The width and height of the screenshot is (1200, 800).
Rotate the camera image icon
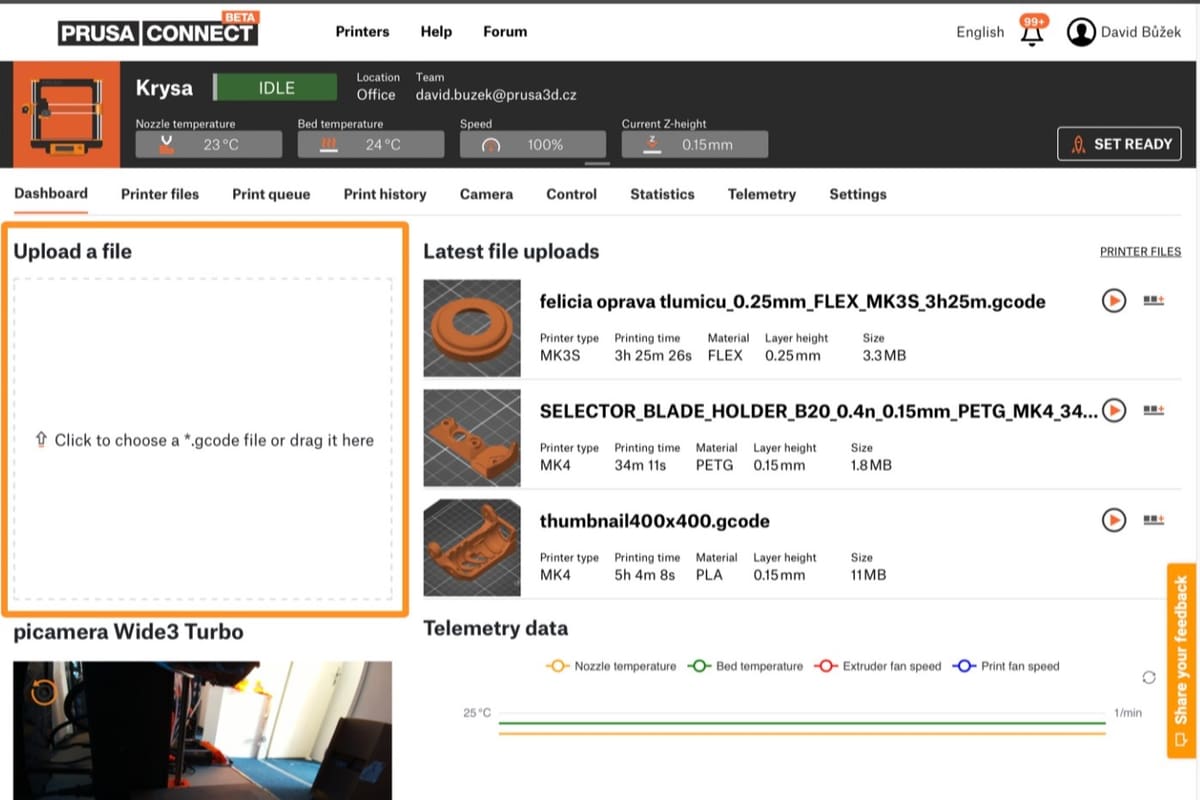click(43, 691)
